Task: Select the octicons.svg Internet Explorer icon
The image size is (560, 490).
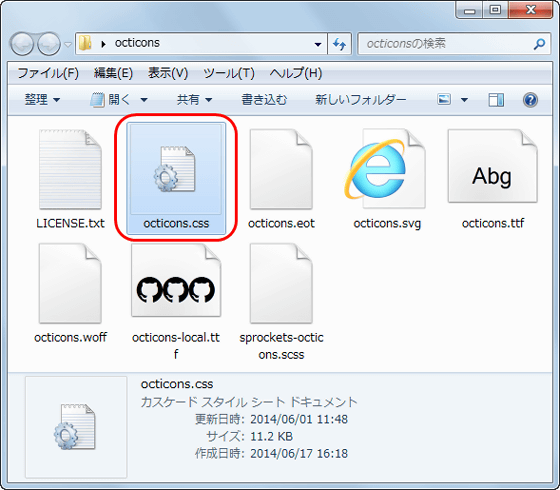Action: coord(385,169)
